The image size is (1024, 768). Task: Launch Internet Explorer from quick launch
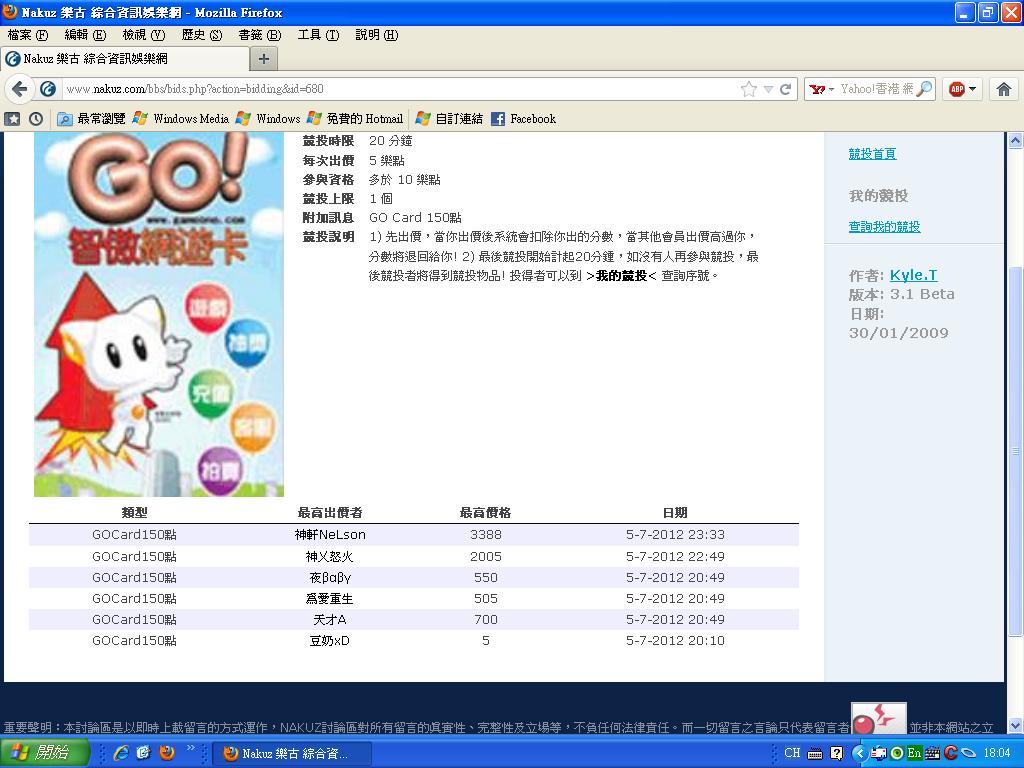121,753
